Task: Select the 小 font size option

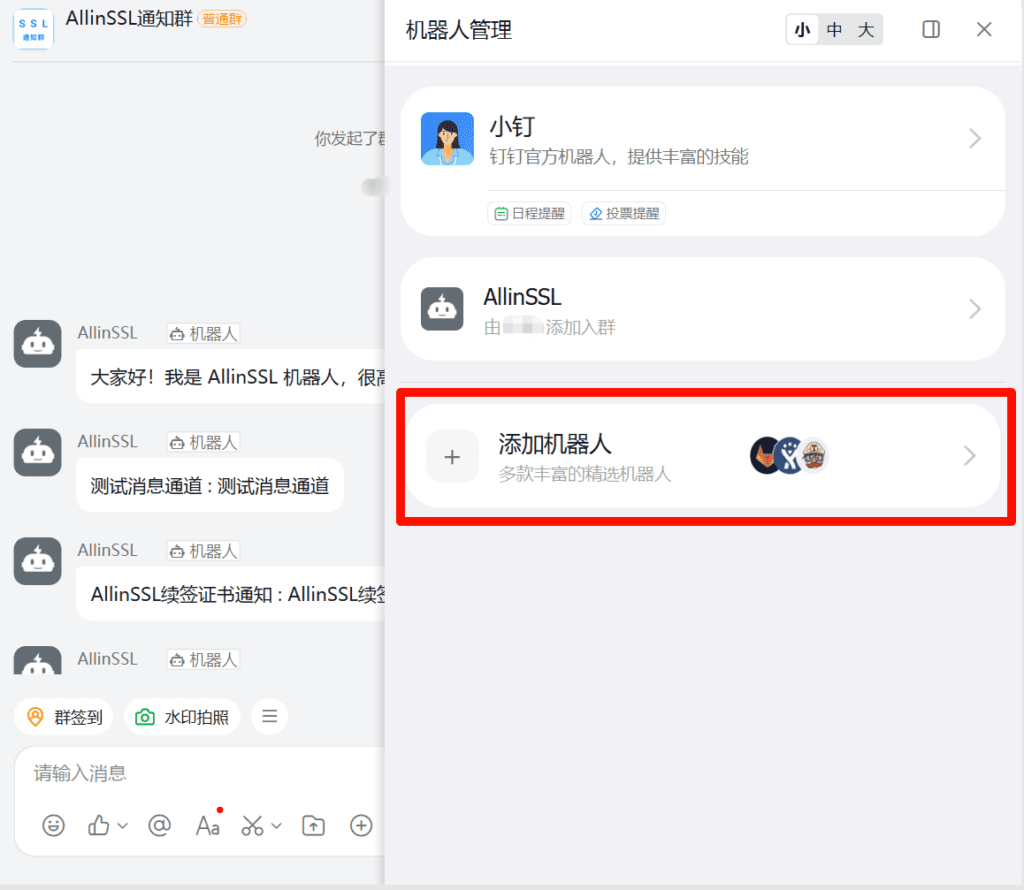Action: click(802, 30)
